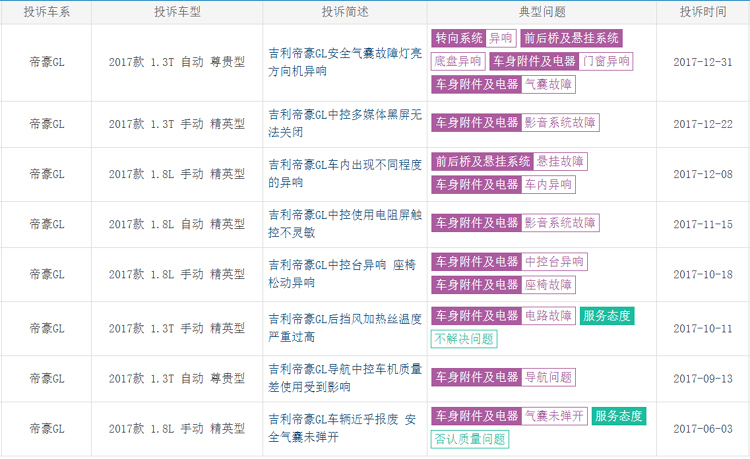This screenshot has width=750, height=459.
Task: Open complaint 吉利帝豪GL导航中控车机质量差
Action: pyautogui.click(x=345, y=378)
